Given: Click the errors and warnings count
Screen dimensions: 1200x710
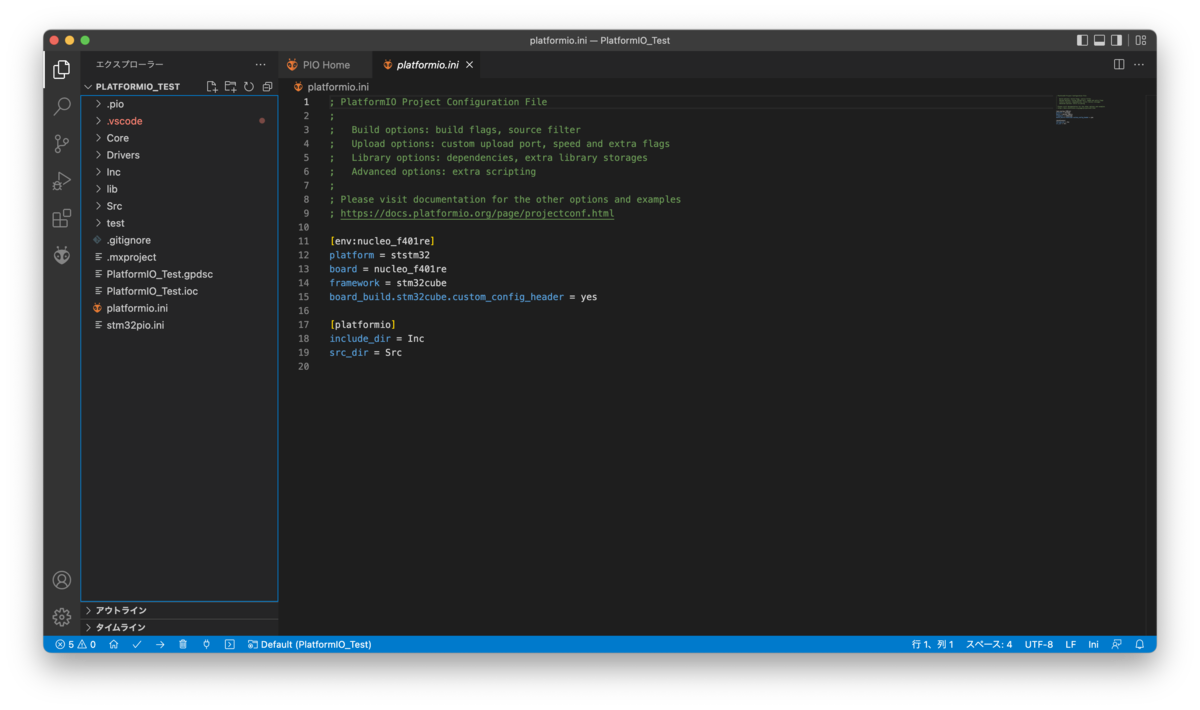Looking at the screenshot, I should pos(76,645).
